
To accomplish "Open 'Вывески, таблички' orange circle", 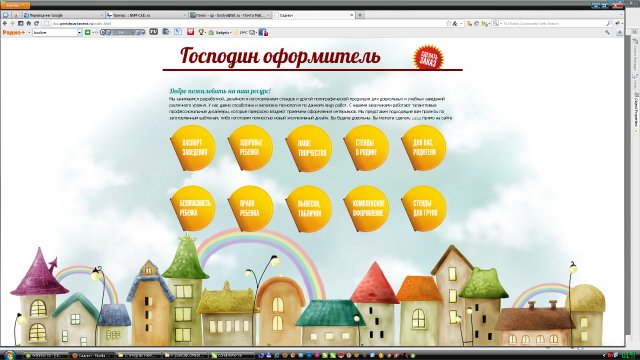I will (x=309, y=209).
